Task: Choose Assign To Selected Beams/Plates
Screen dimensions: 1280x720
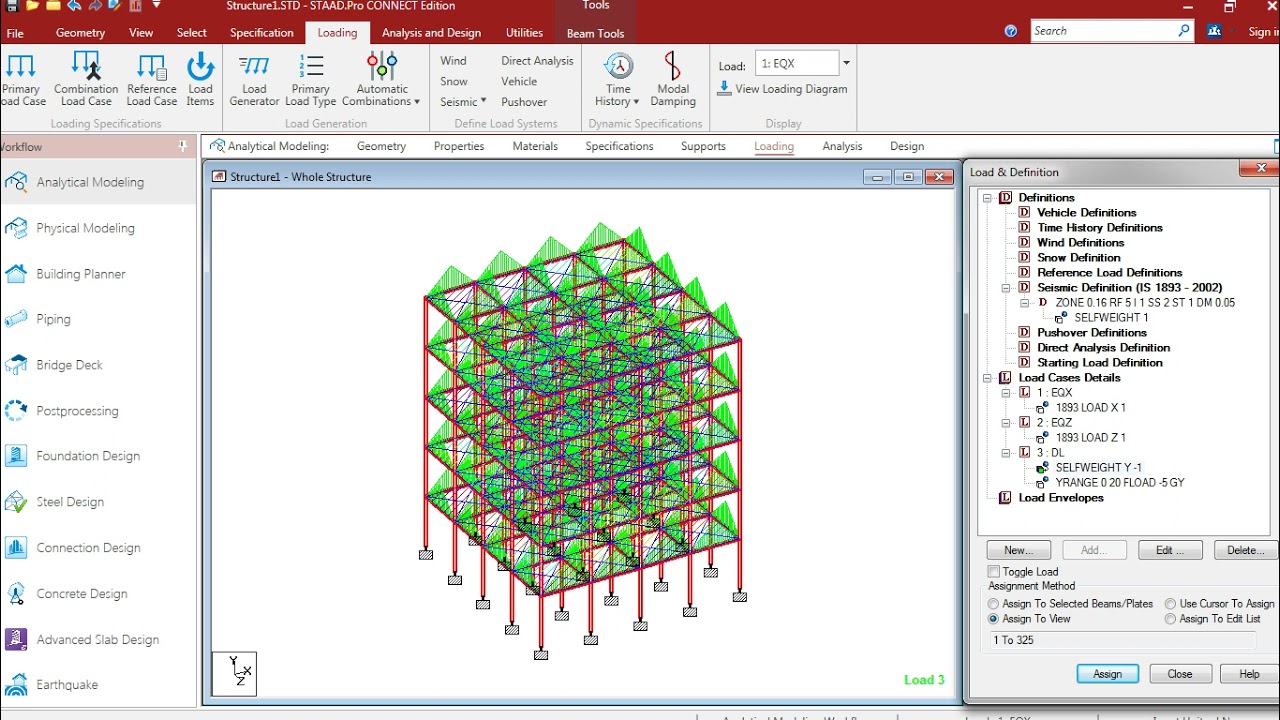Action: point(993,604)
